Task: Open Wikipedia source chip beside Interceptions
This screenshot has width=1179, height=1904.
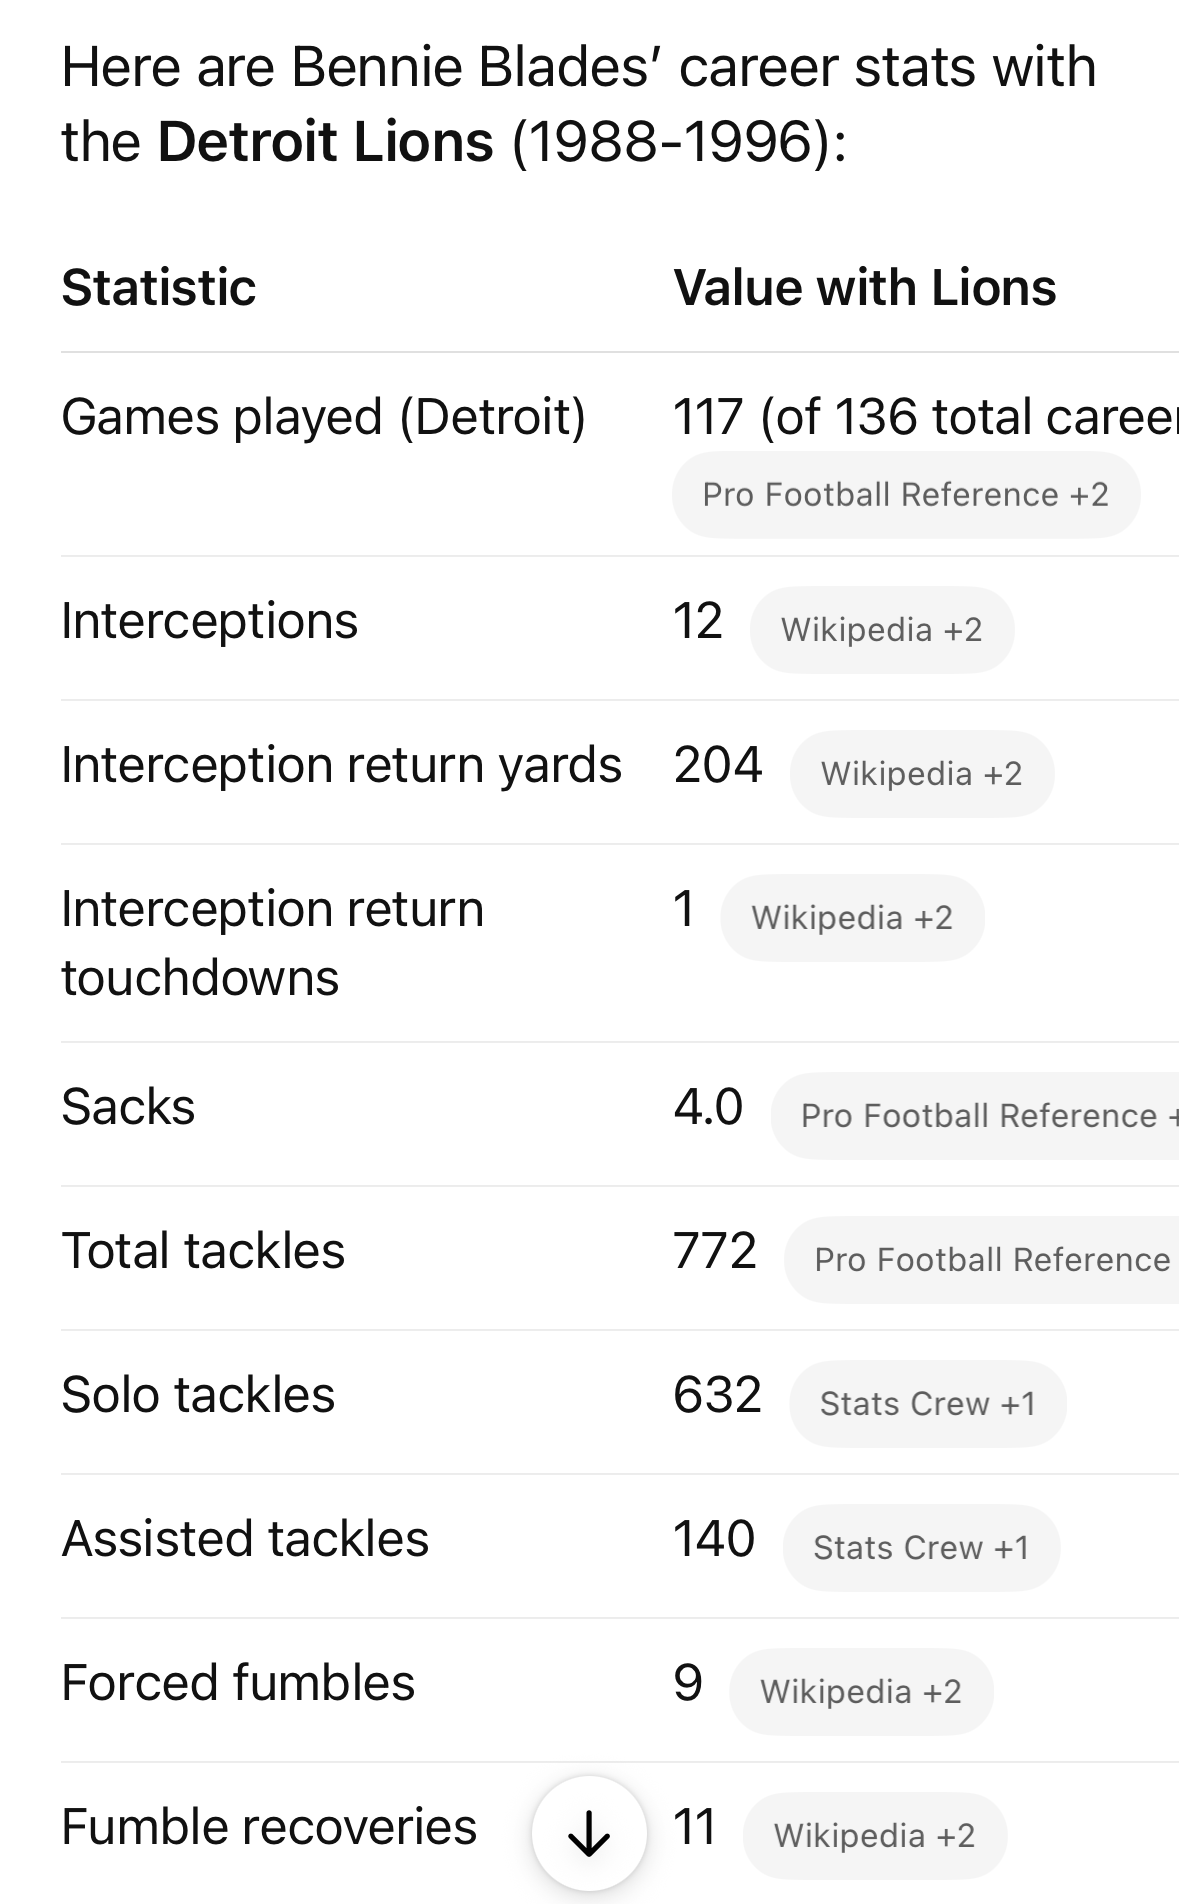Action: (881, 630)
